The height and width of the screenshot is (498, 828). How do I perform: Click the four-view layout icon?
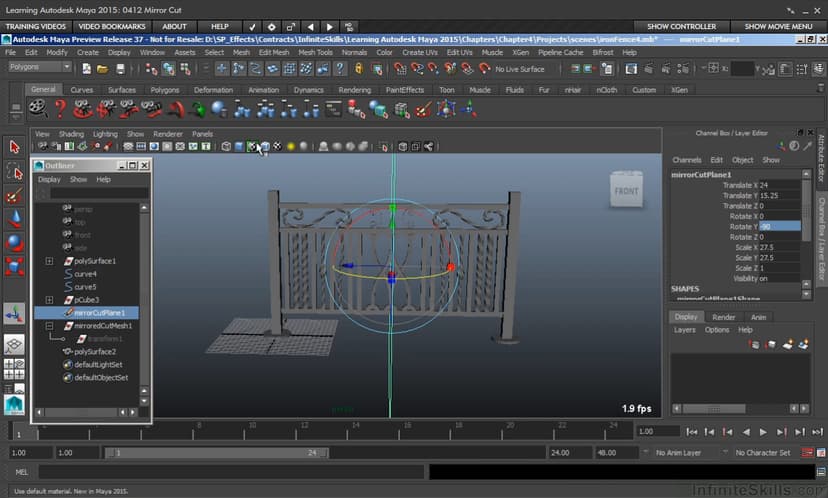pos(14,369)
